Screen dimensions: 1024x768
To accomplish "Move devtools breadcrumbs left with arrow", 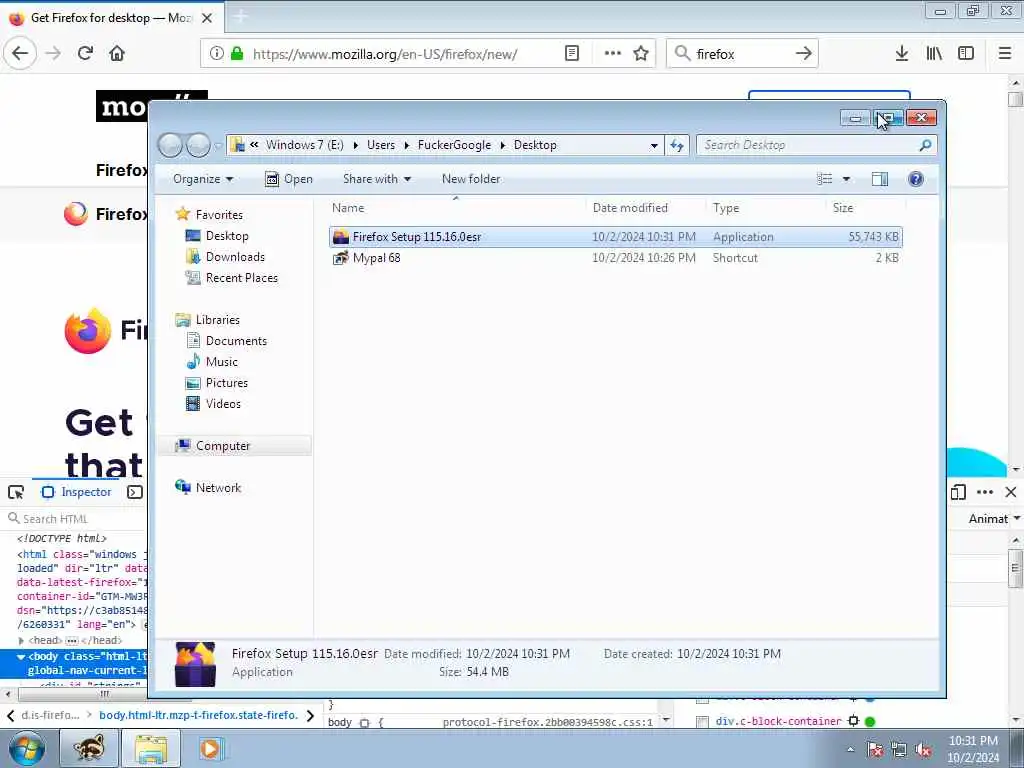I will pyautogui.click(x=10, y=716).
